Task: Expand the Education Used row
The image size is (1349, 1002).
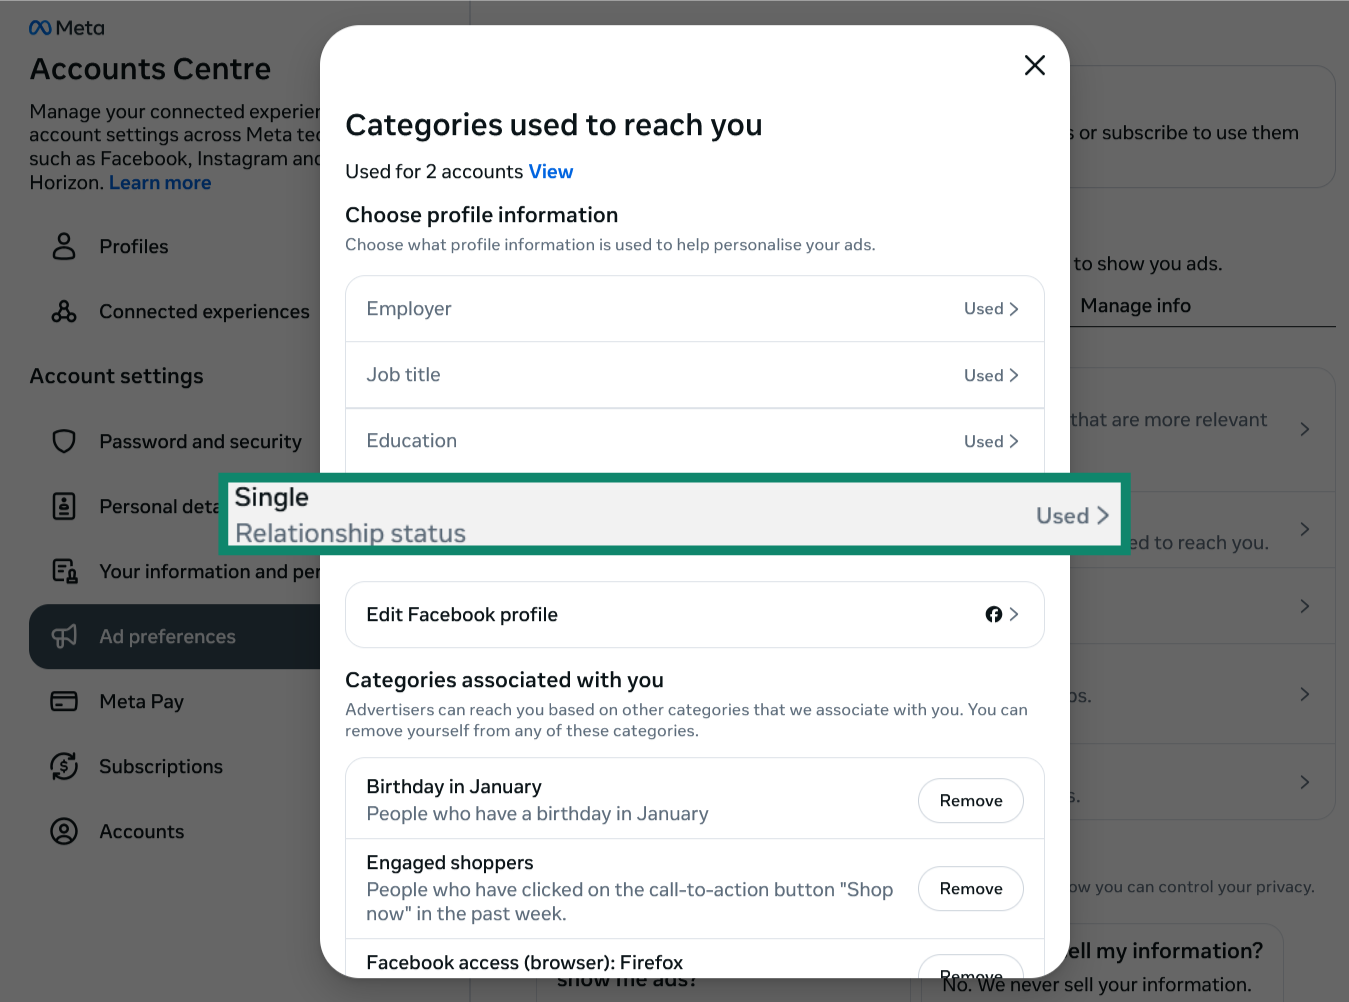Action: click(x=990, y=441)
